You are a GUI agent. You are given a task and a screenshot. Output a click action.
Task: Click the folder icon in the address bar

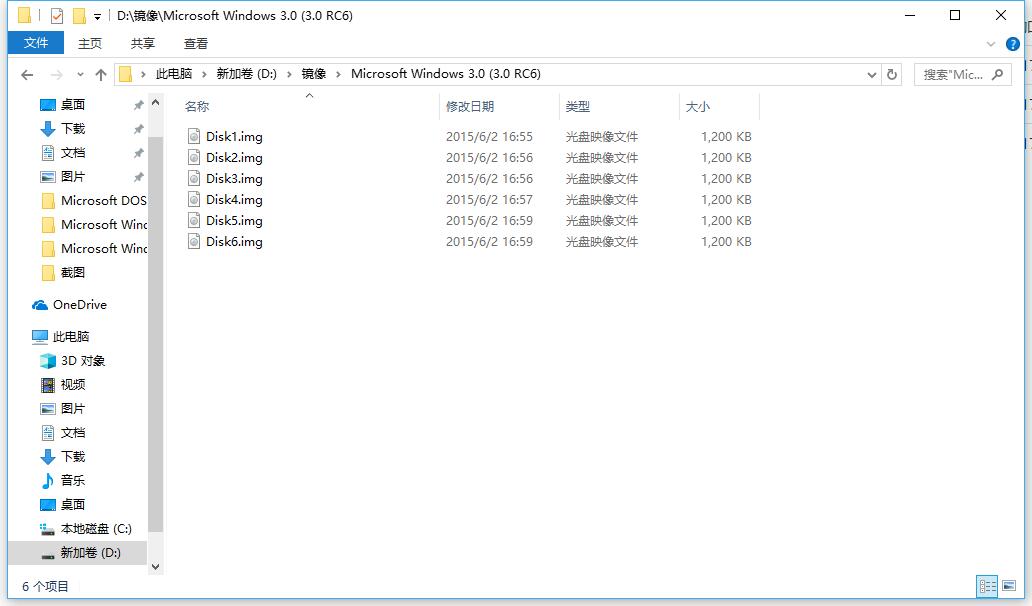[x=125, y=74]
